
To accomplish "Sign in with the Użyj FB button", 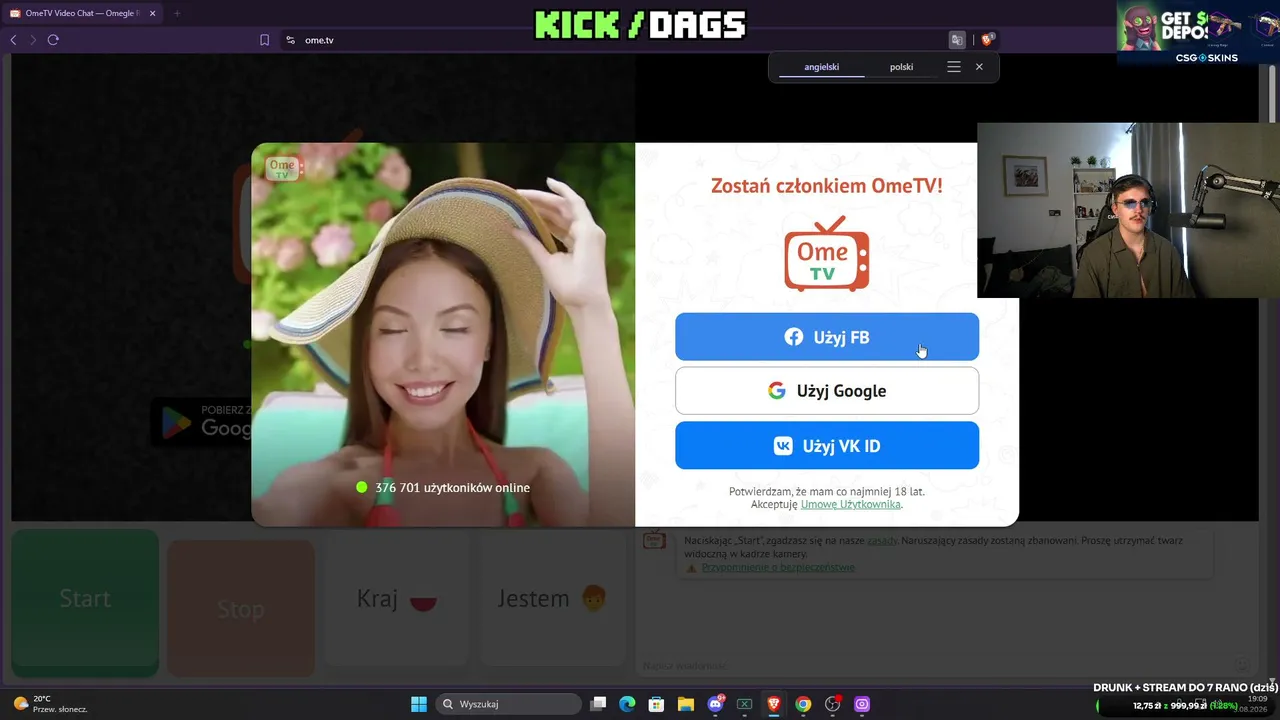I will click(826, 337).
